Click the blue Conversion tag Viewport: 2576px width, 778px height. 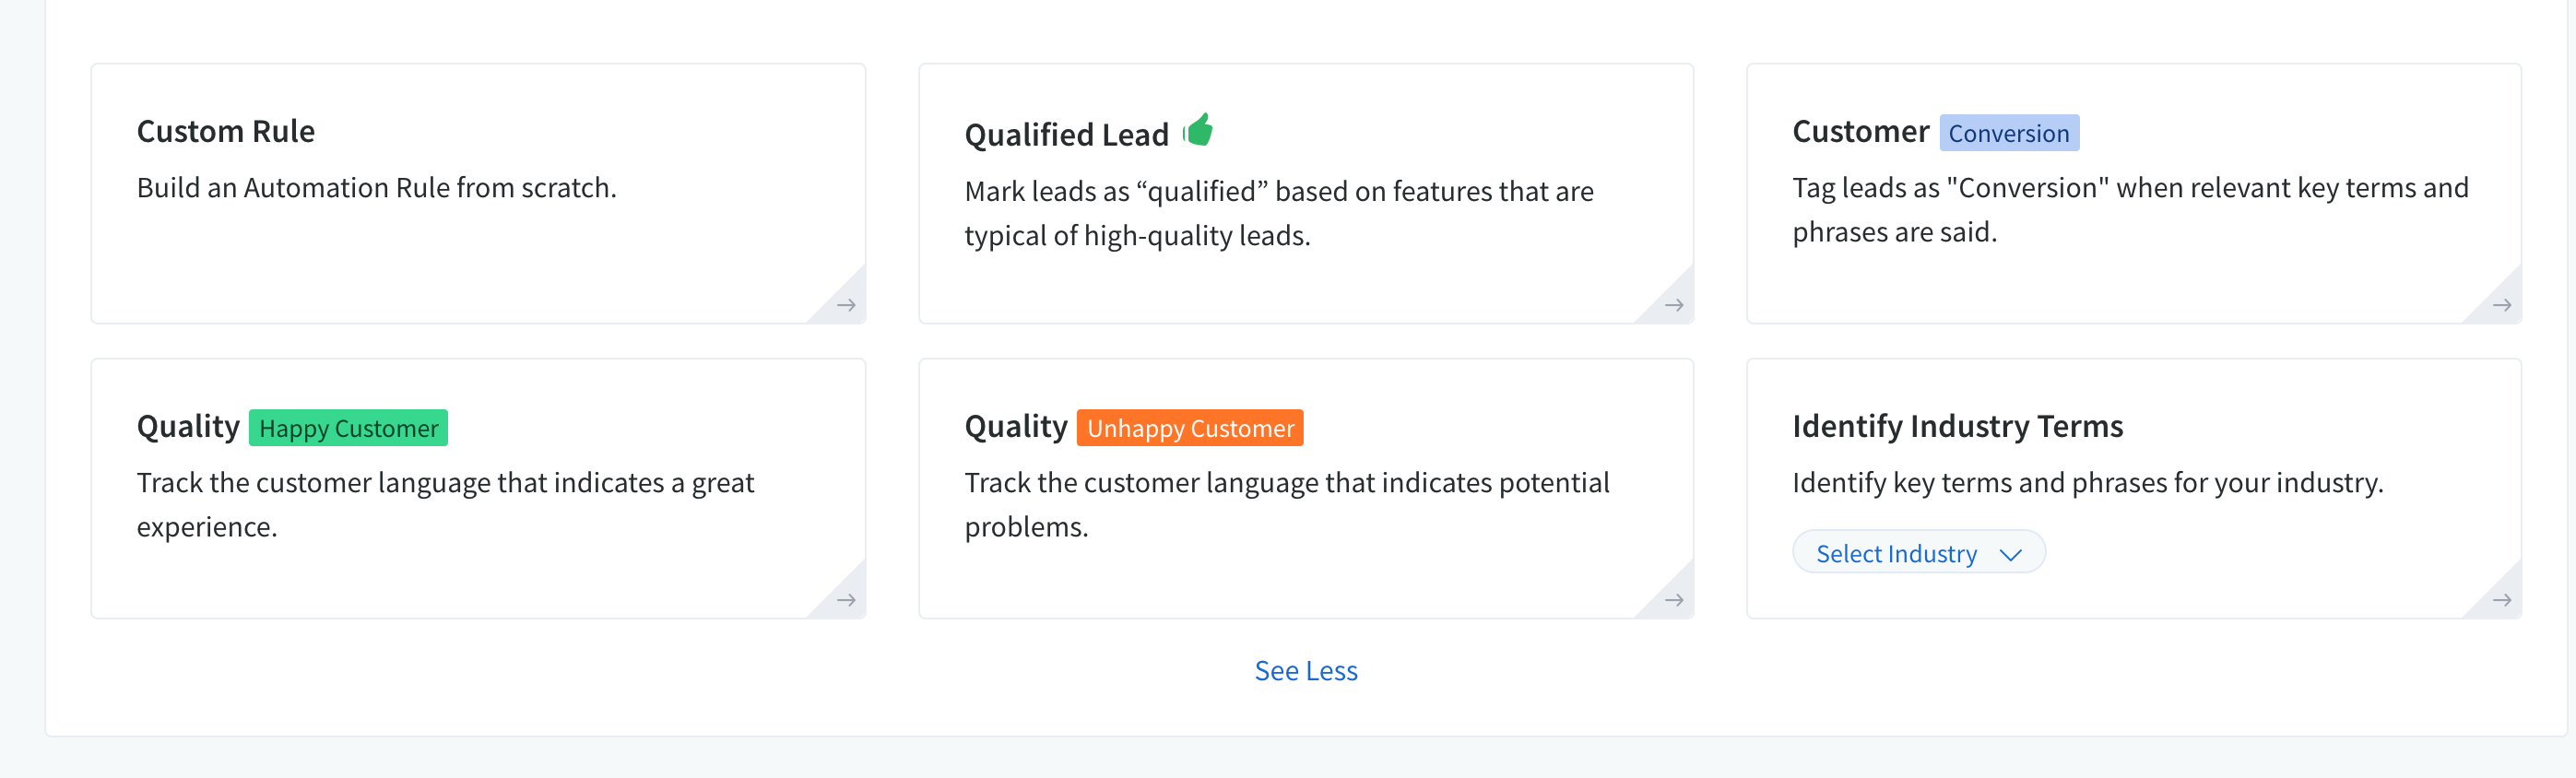tap(2008, 133)
